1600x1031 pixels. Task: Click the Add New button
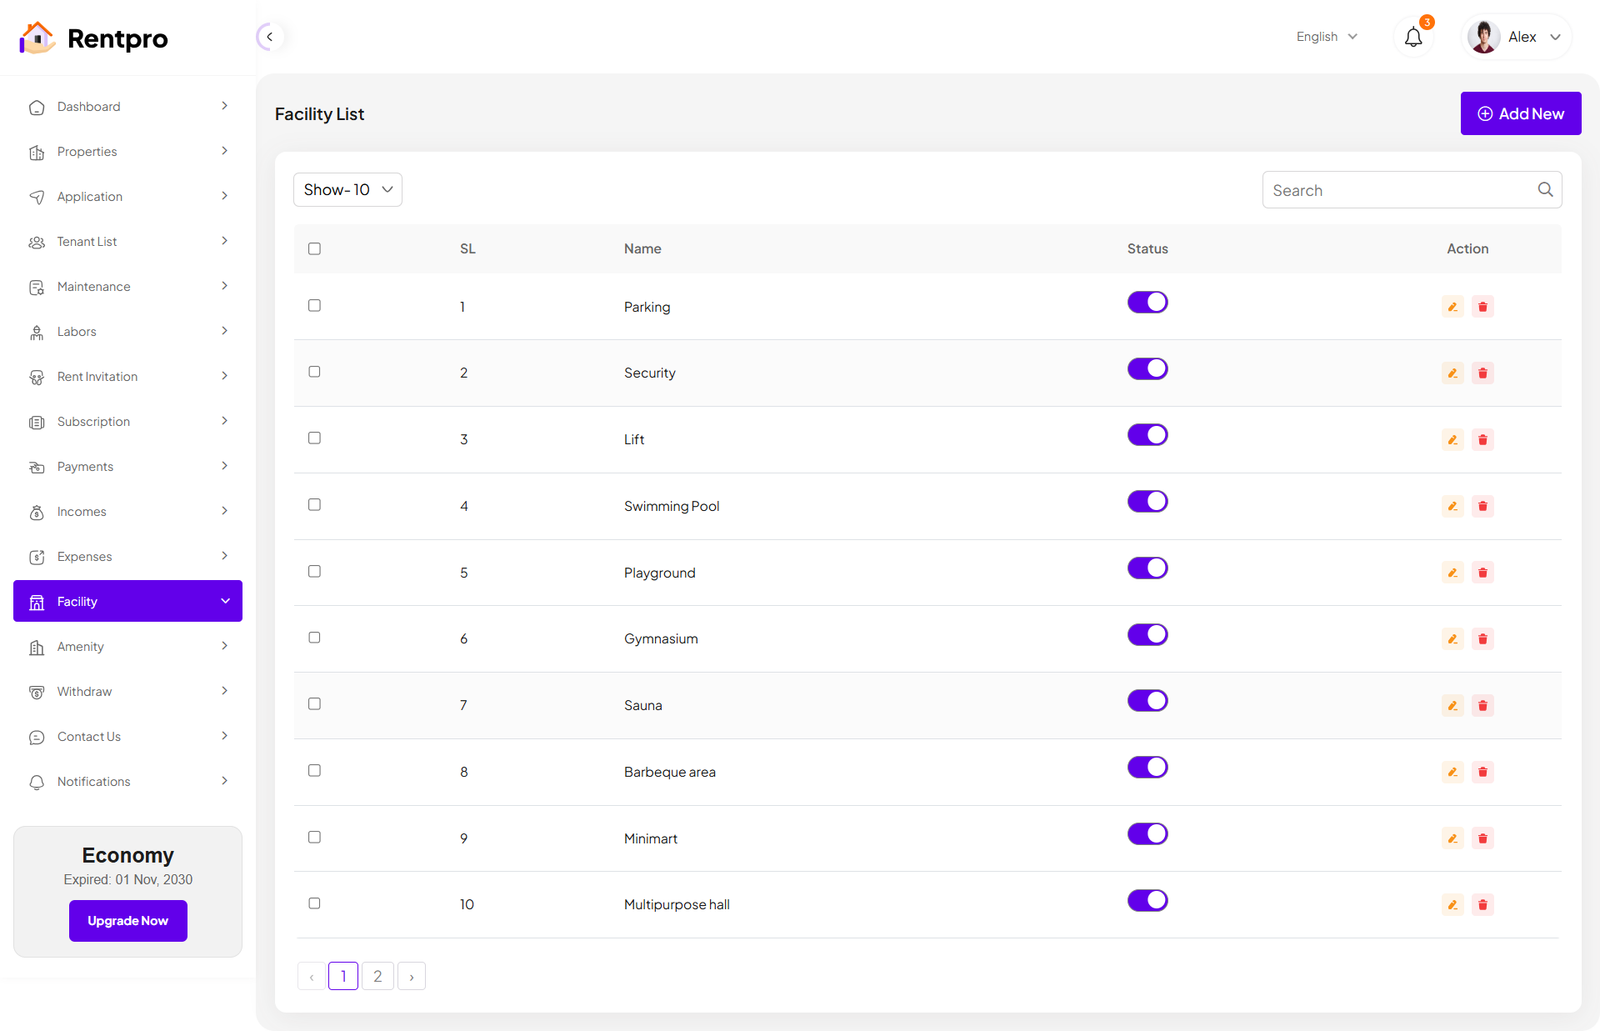[x=1520, y=114]
